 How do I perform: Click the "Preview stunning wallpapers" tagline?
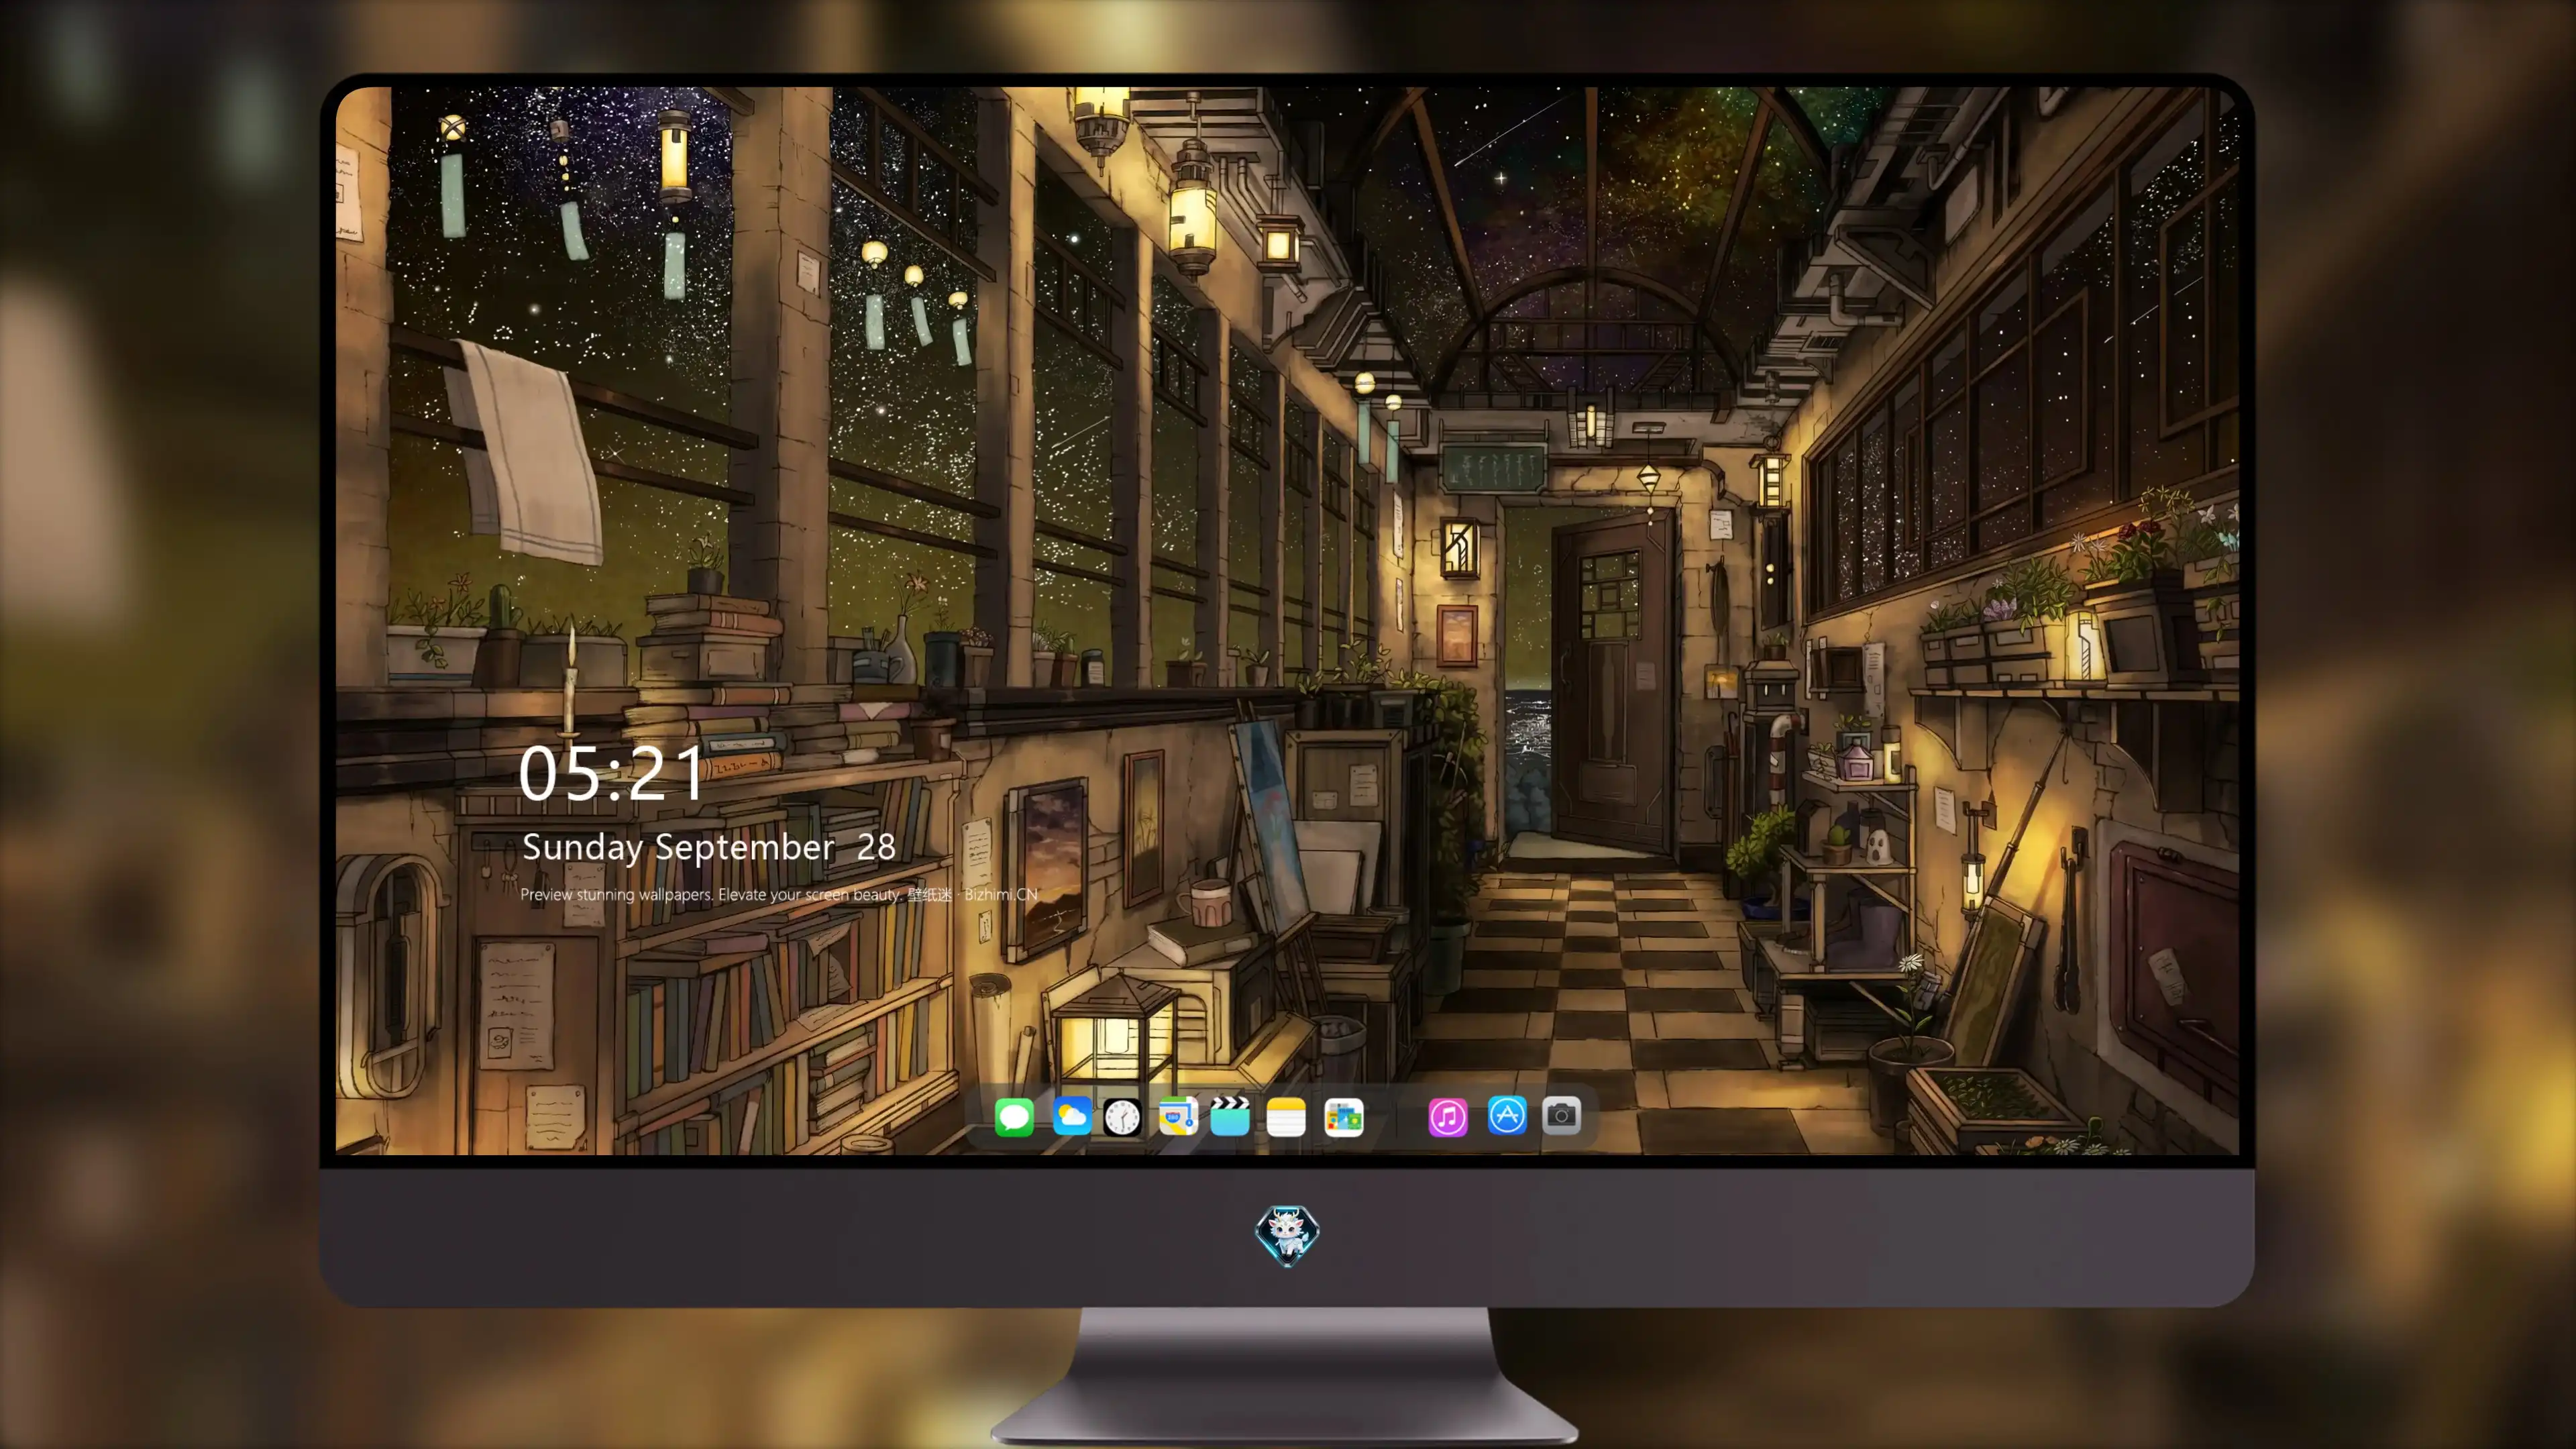(779, 894)
